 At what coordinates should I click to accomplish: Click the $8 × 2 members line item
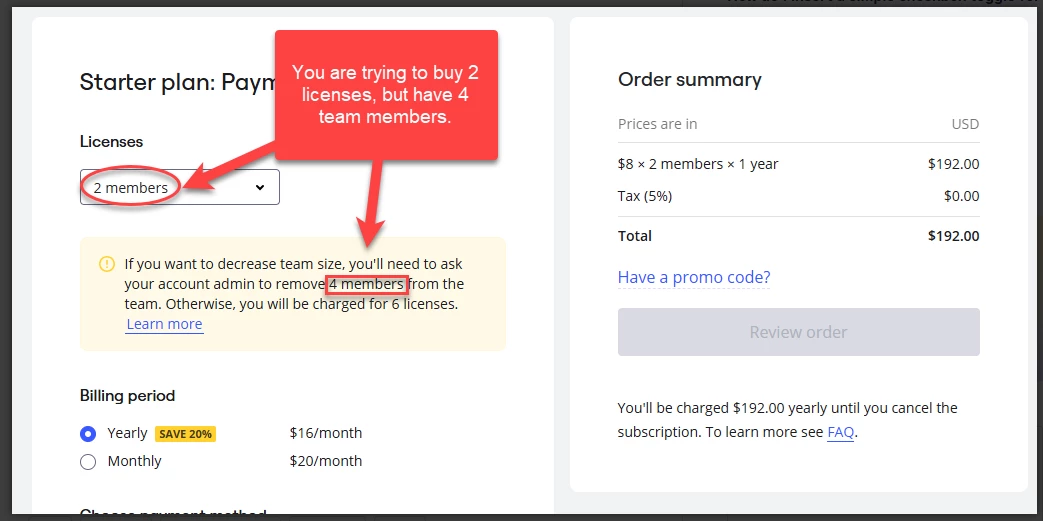[x=698, y=164]
